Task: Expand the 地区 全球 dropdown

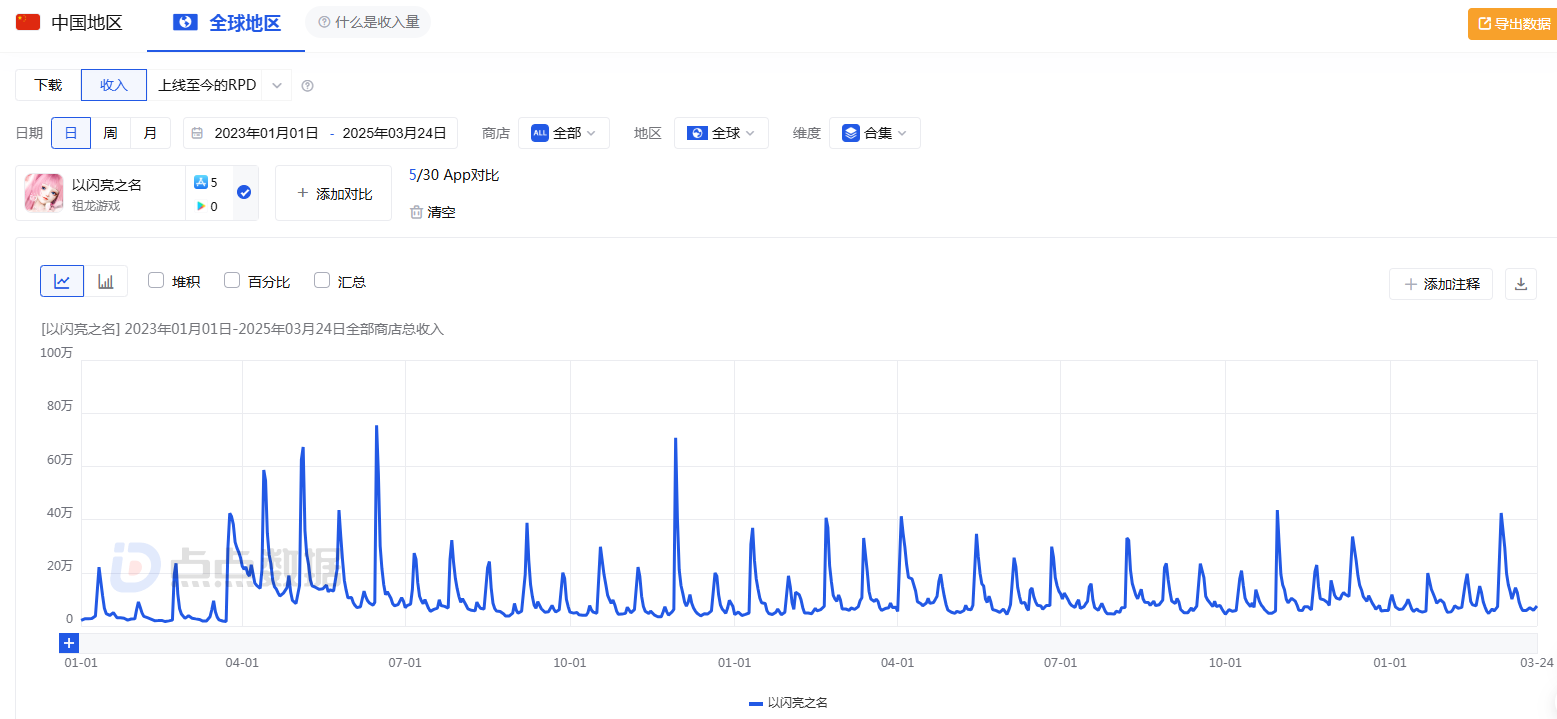Action: tap(721, 133)
